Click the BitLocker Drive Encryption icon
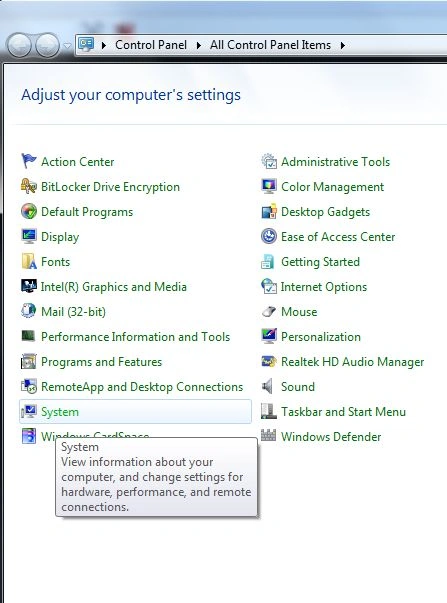The image size is (447, 603). point(28,187)
